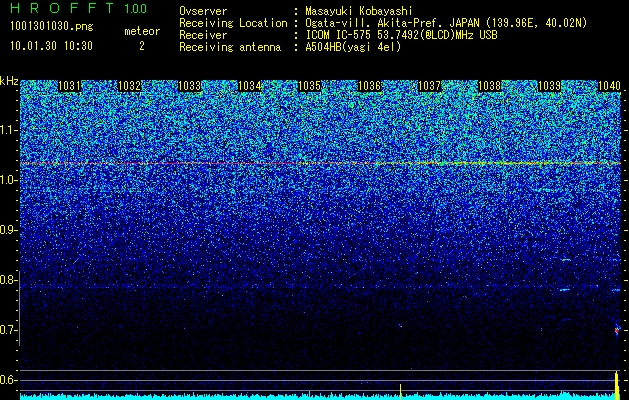The width and height of the screenshot is (629, 400).
Task: Click the date stamp 10.01.30 10:30
Action: [51, 46]
